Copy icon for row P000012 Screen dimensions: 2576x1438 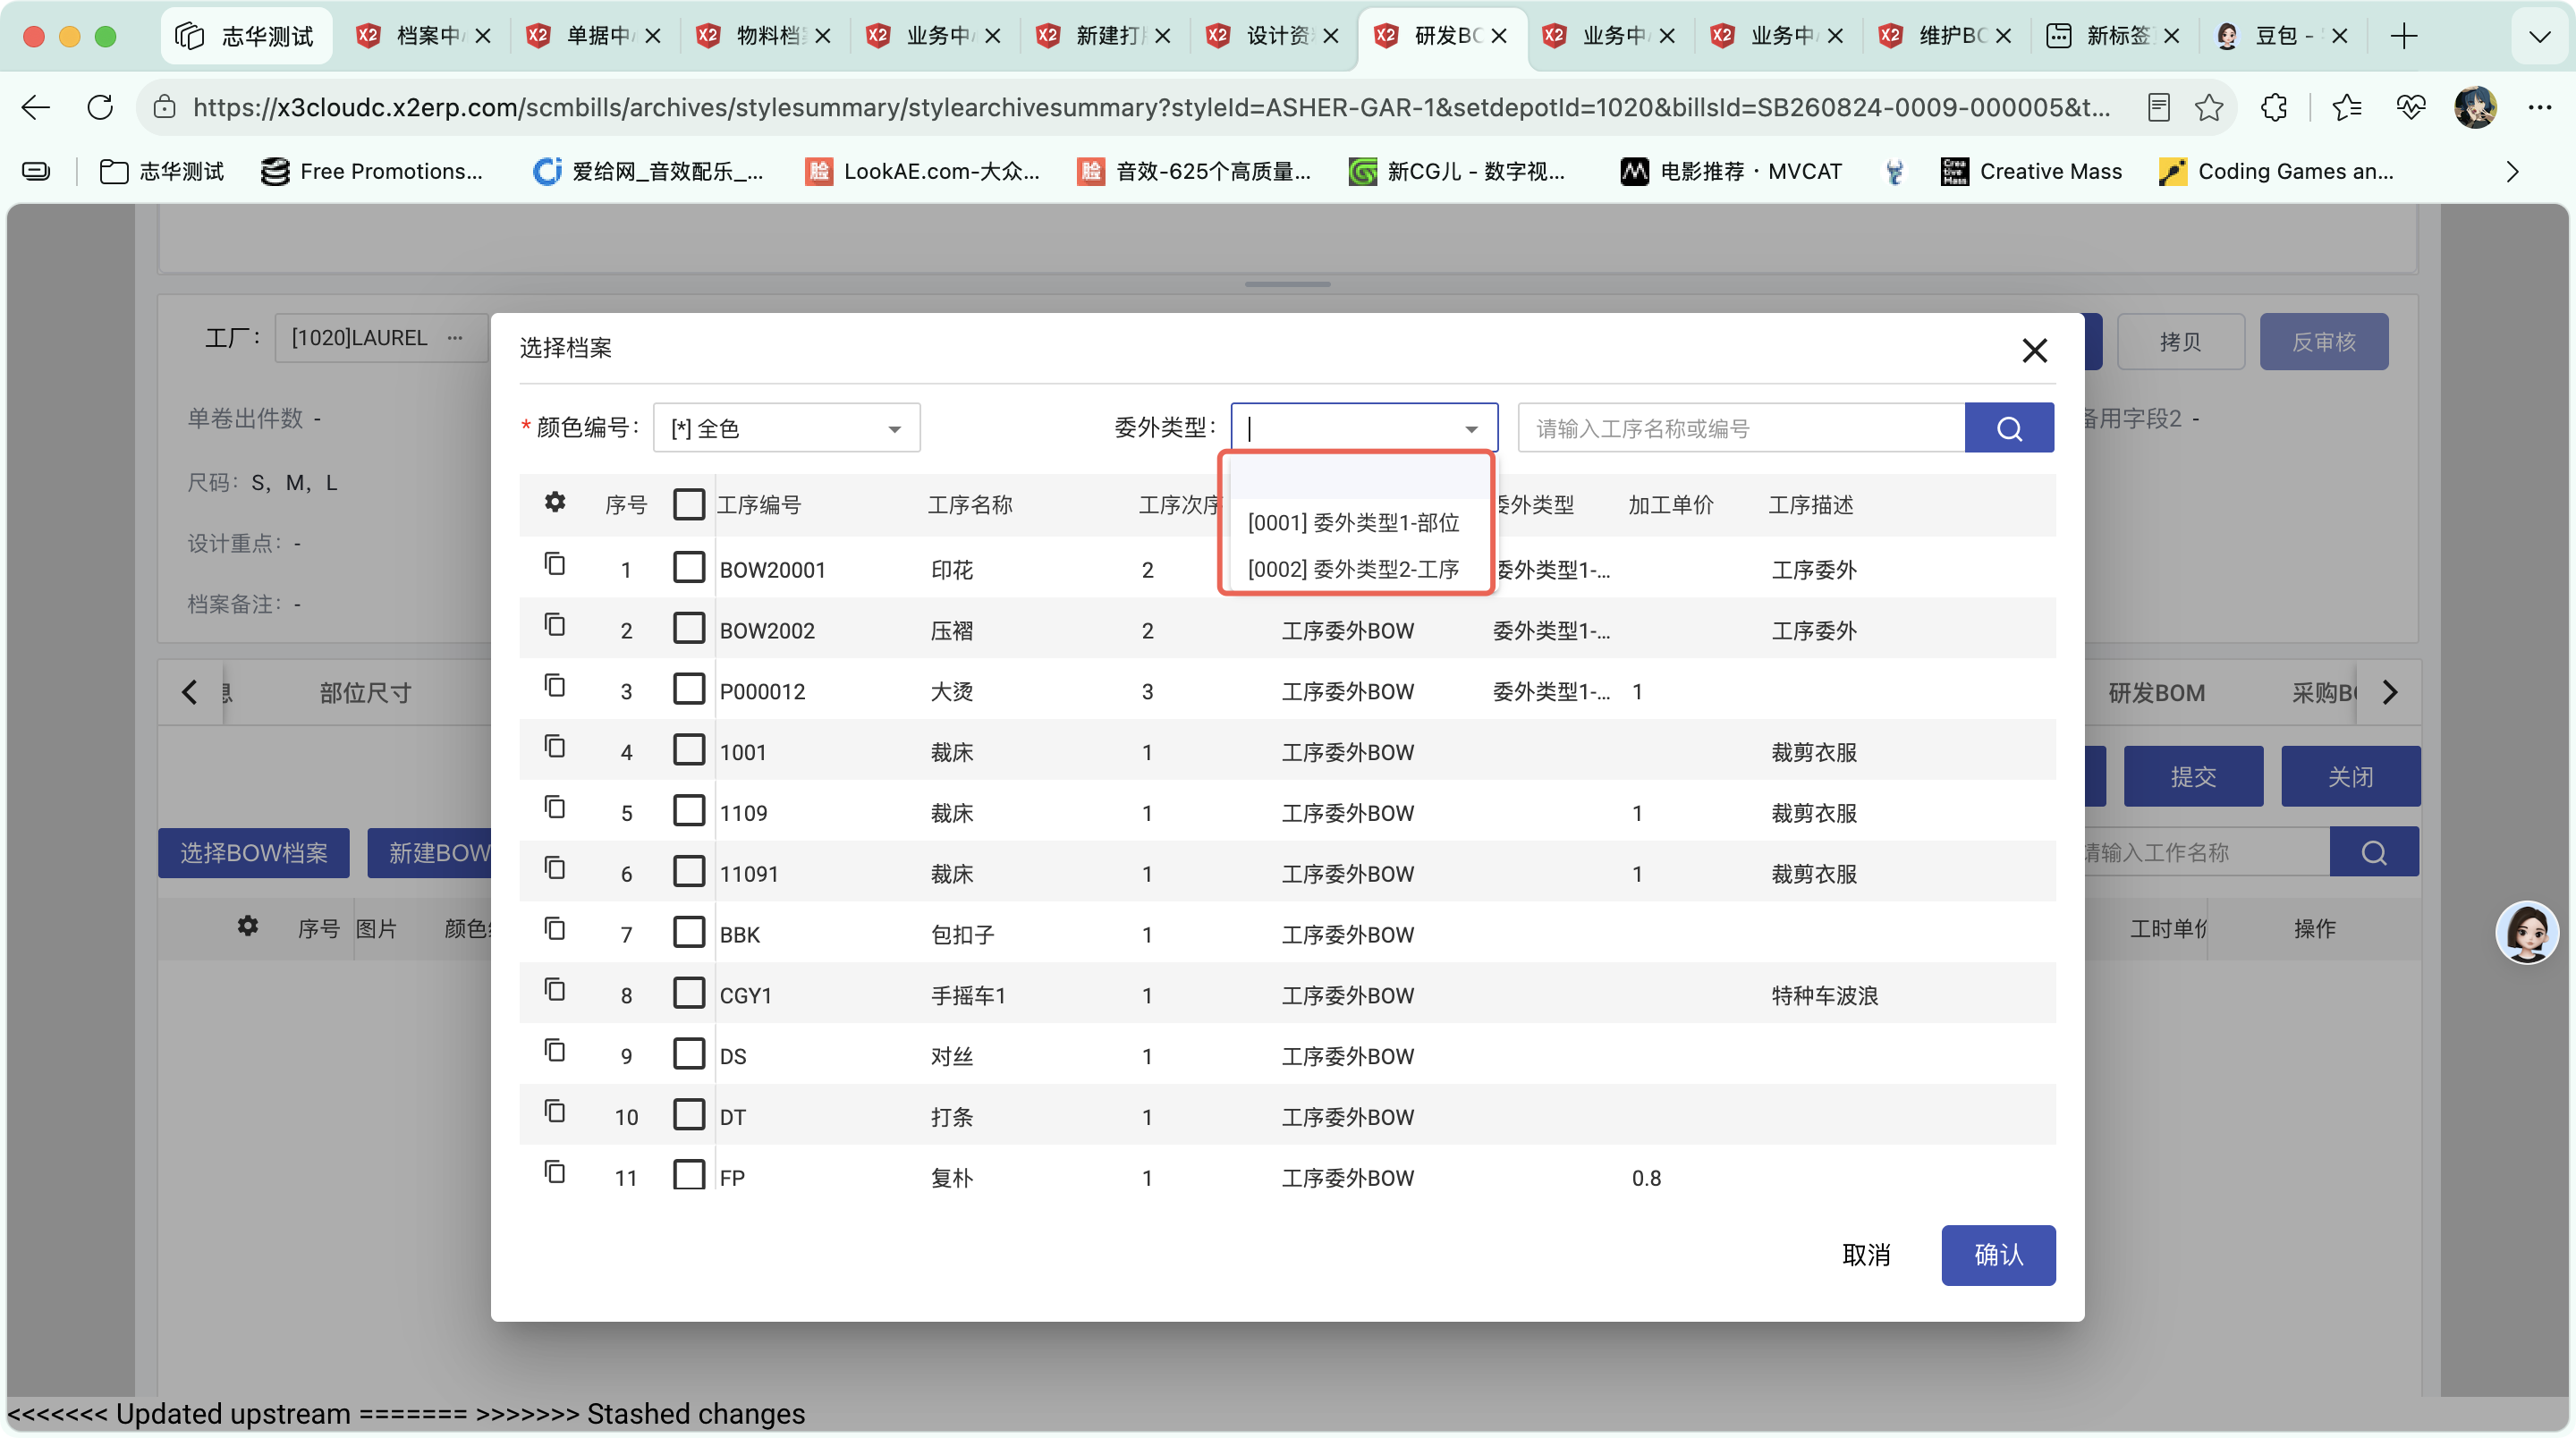tap(554, 686)
